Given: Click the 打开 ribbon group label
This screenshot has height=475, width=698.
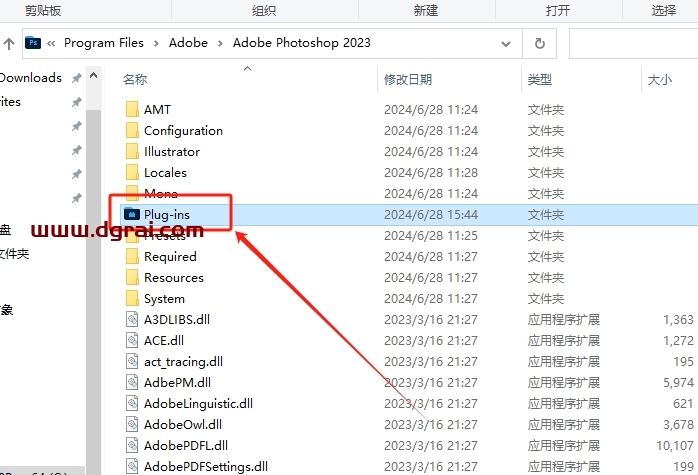Looking at the screenshot, I should click(558, 10).
